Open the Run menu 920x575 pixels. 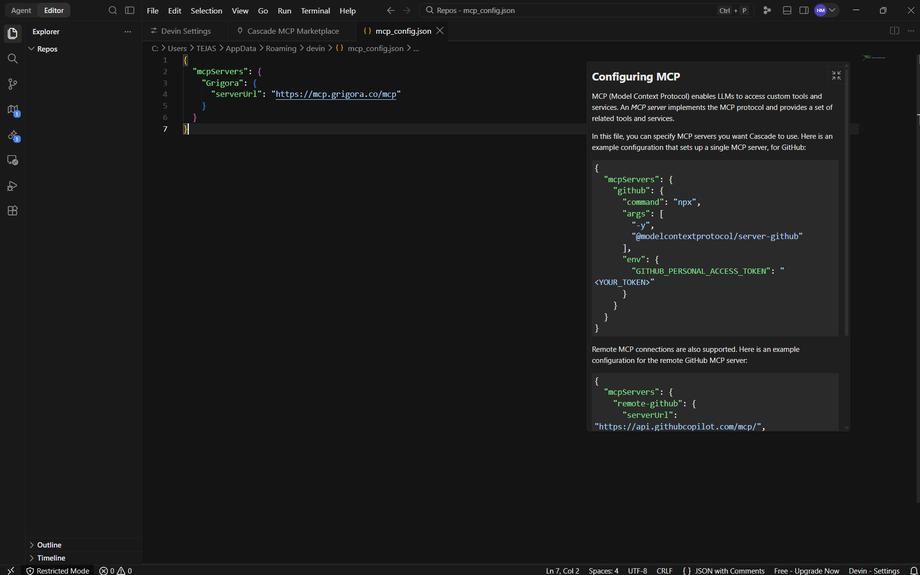coord(285,11)
